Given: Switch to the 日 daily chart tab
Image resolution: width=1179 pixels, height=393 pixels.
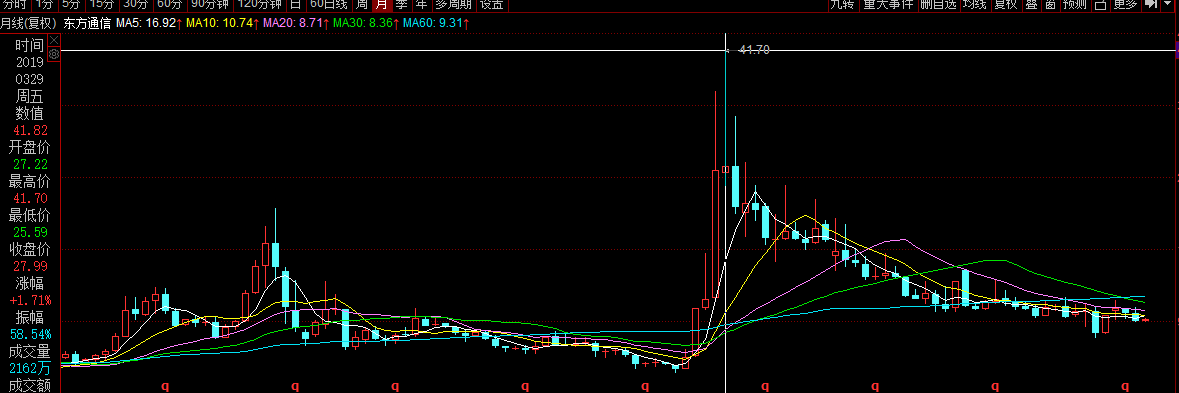Looking at the screenshot, I should [x=296, y=5].
